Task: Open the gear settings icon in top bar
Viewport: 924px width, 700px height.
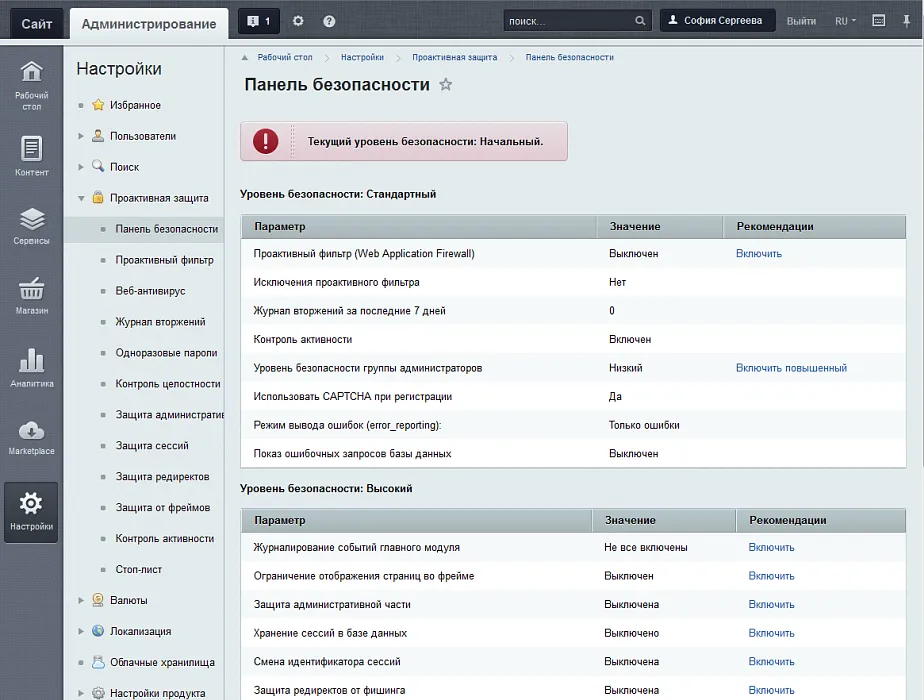Action: pyautogui.click(x=298, y=21)
